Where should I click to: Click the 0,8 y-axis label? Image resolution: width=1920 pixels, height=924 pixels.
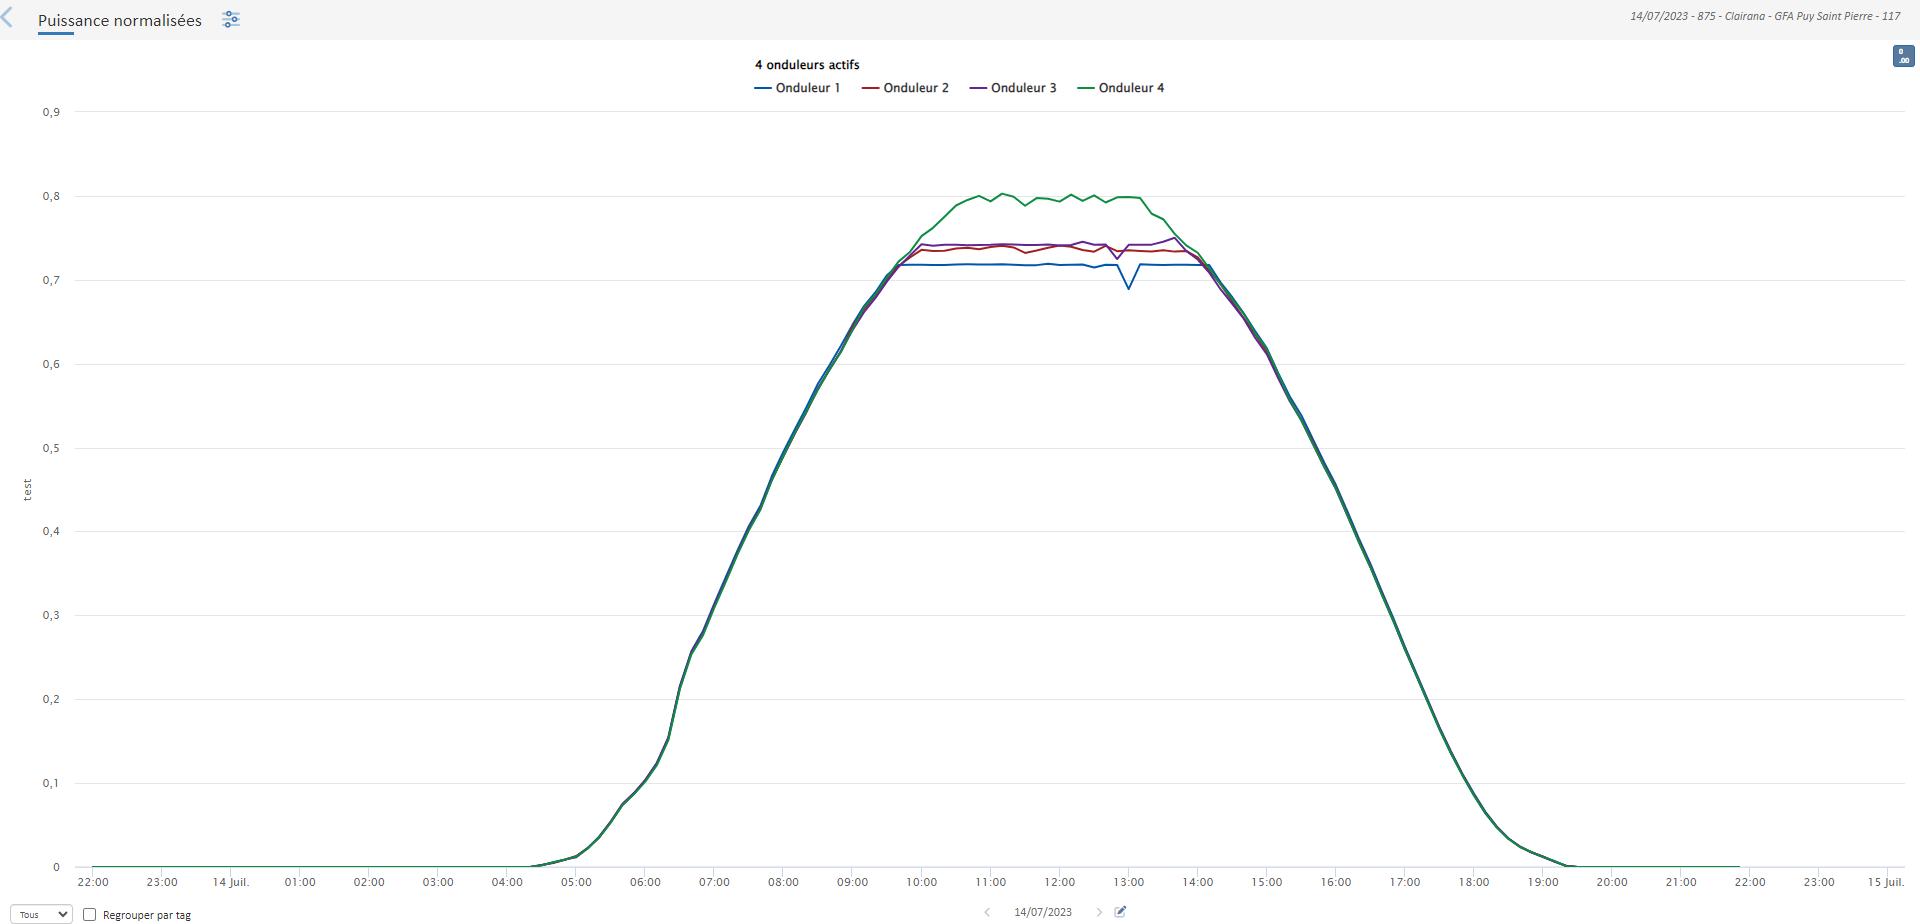click(51, 196)
